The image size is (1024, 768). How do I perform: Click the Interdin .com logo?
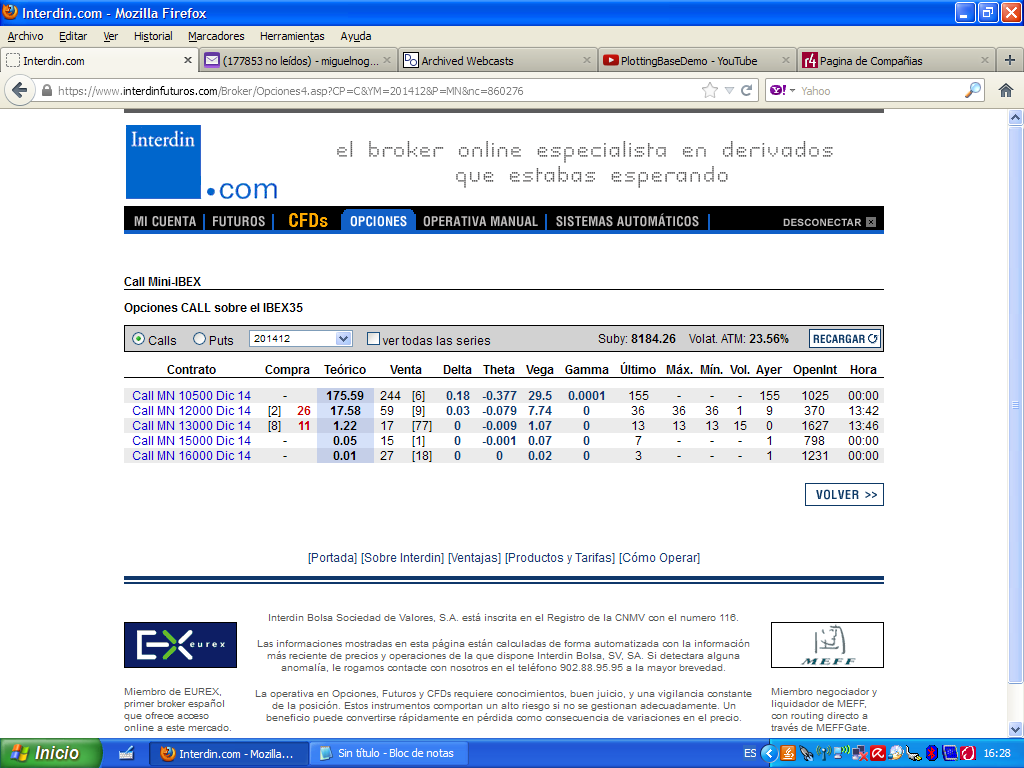(202, 162)
